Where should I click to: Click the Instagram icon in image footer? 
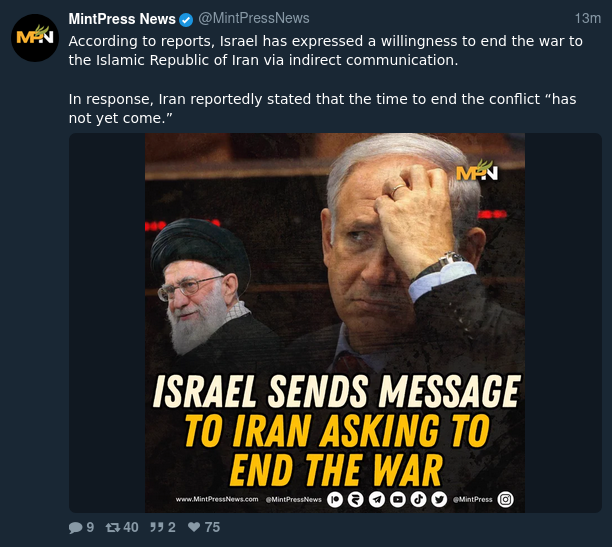(505, 499)
